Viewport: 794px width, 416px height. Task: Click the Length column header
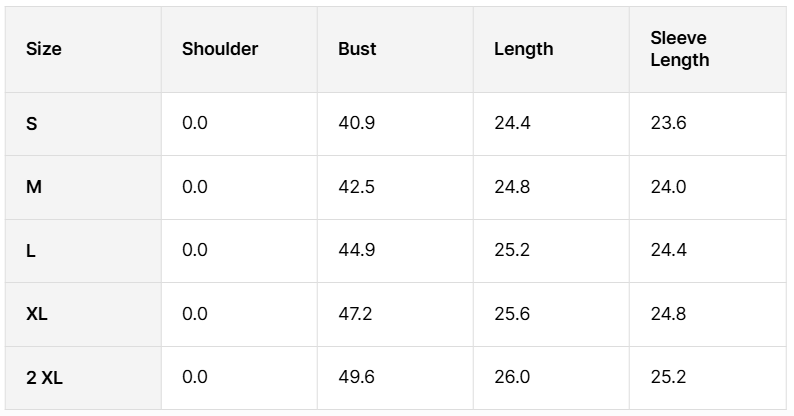[x=523, y=49]
